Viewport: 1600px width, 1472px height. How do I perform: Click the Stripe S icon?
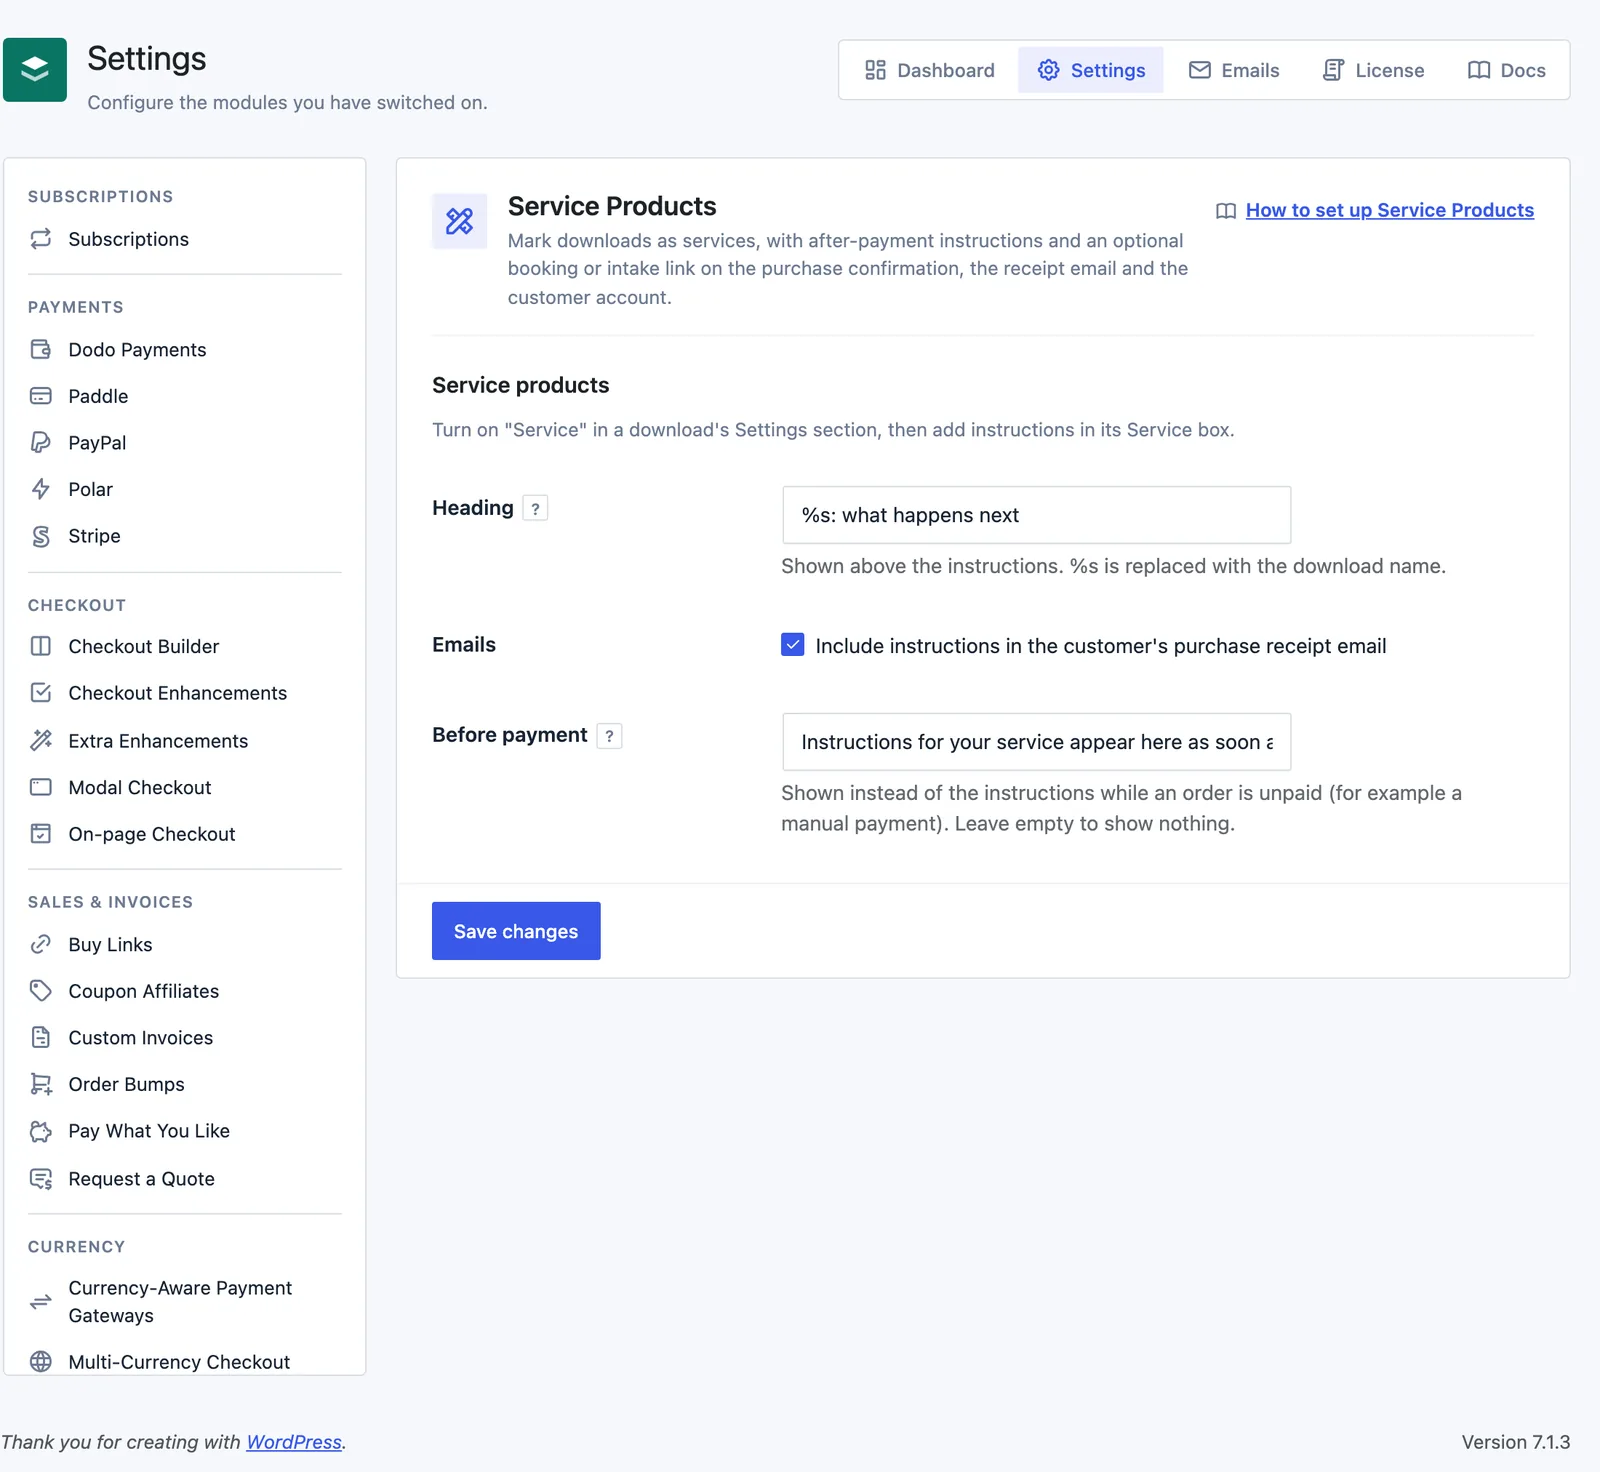coord(41,536)
